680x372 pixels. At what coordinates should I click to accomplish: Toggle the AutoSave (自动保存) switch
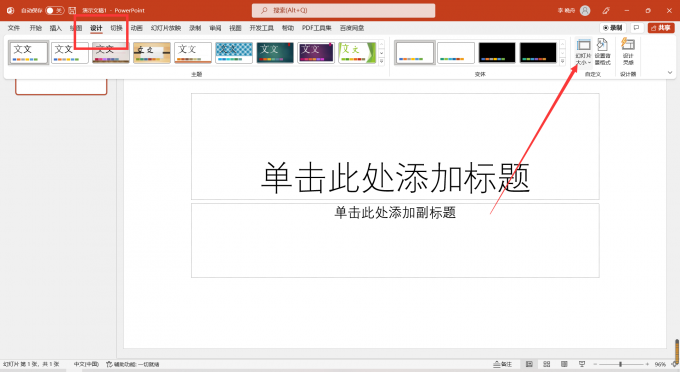click(x=55, y=10)
